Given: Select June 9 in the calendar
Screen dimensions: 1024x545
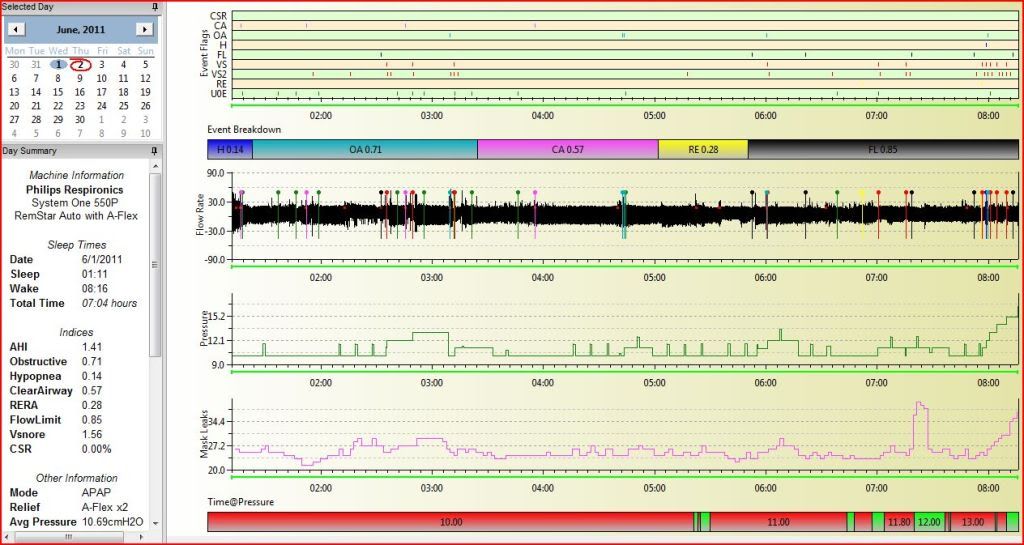Looking at the screenshot, I should click(x=80, y=78).
